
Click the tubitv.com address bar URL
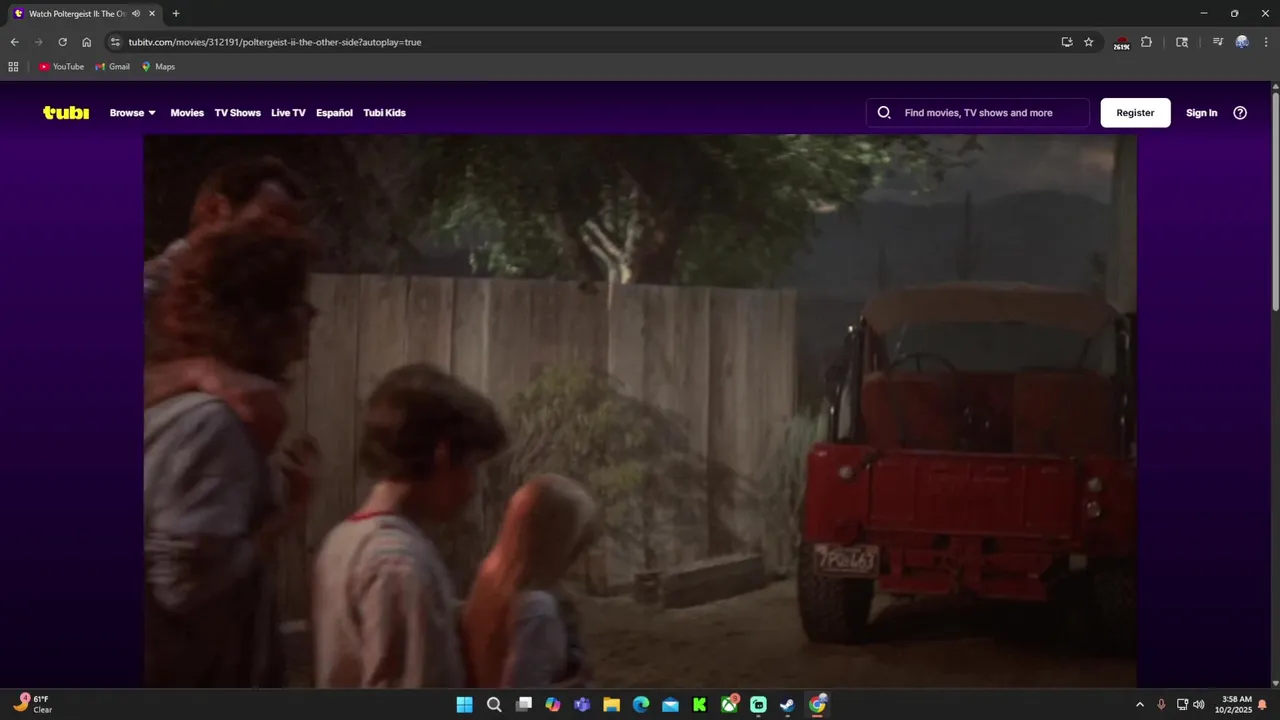pos(275,42)
